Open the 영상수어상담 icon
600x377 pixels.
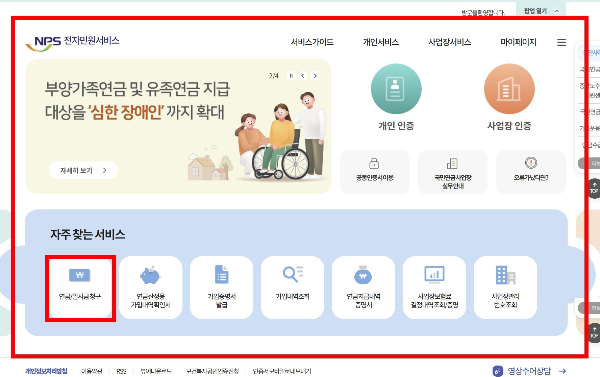click(497, 371)
